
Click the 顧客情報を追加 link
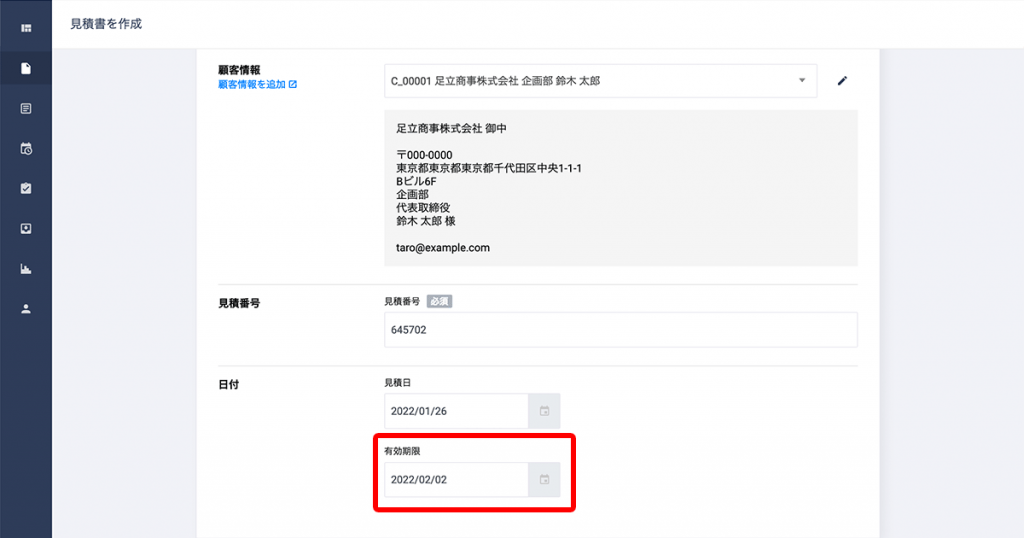(x=257, y=84)
